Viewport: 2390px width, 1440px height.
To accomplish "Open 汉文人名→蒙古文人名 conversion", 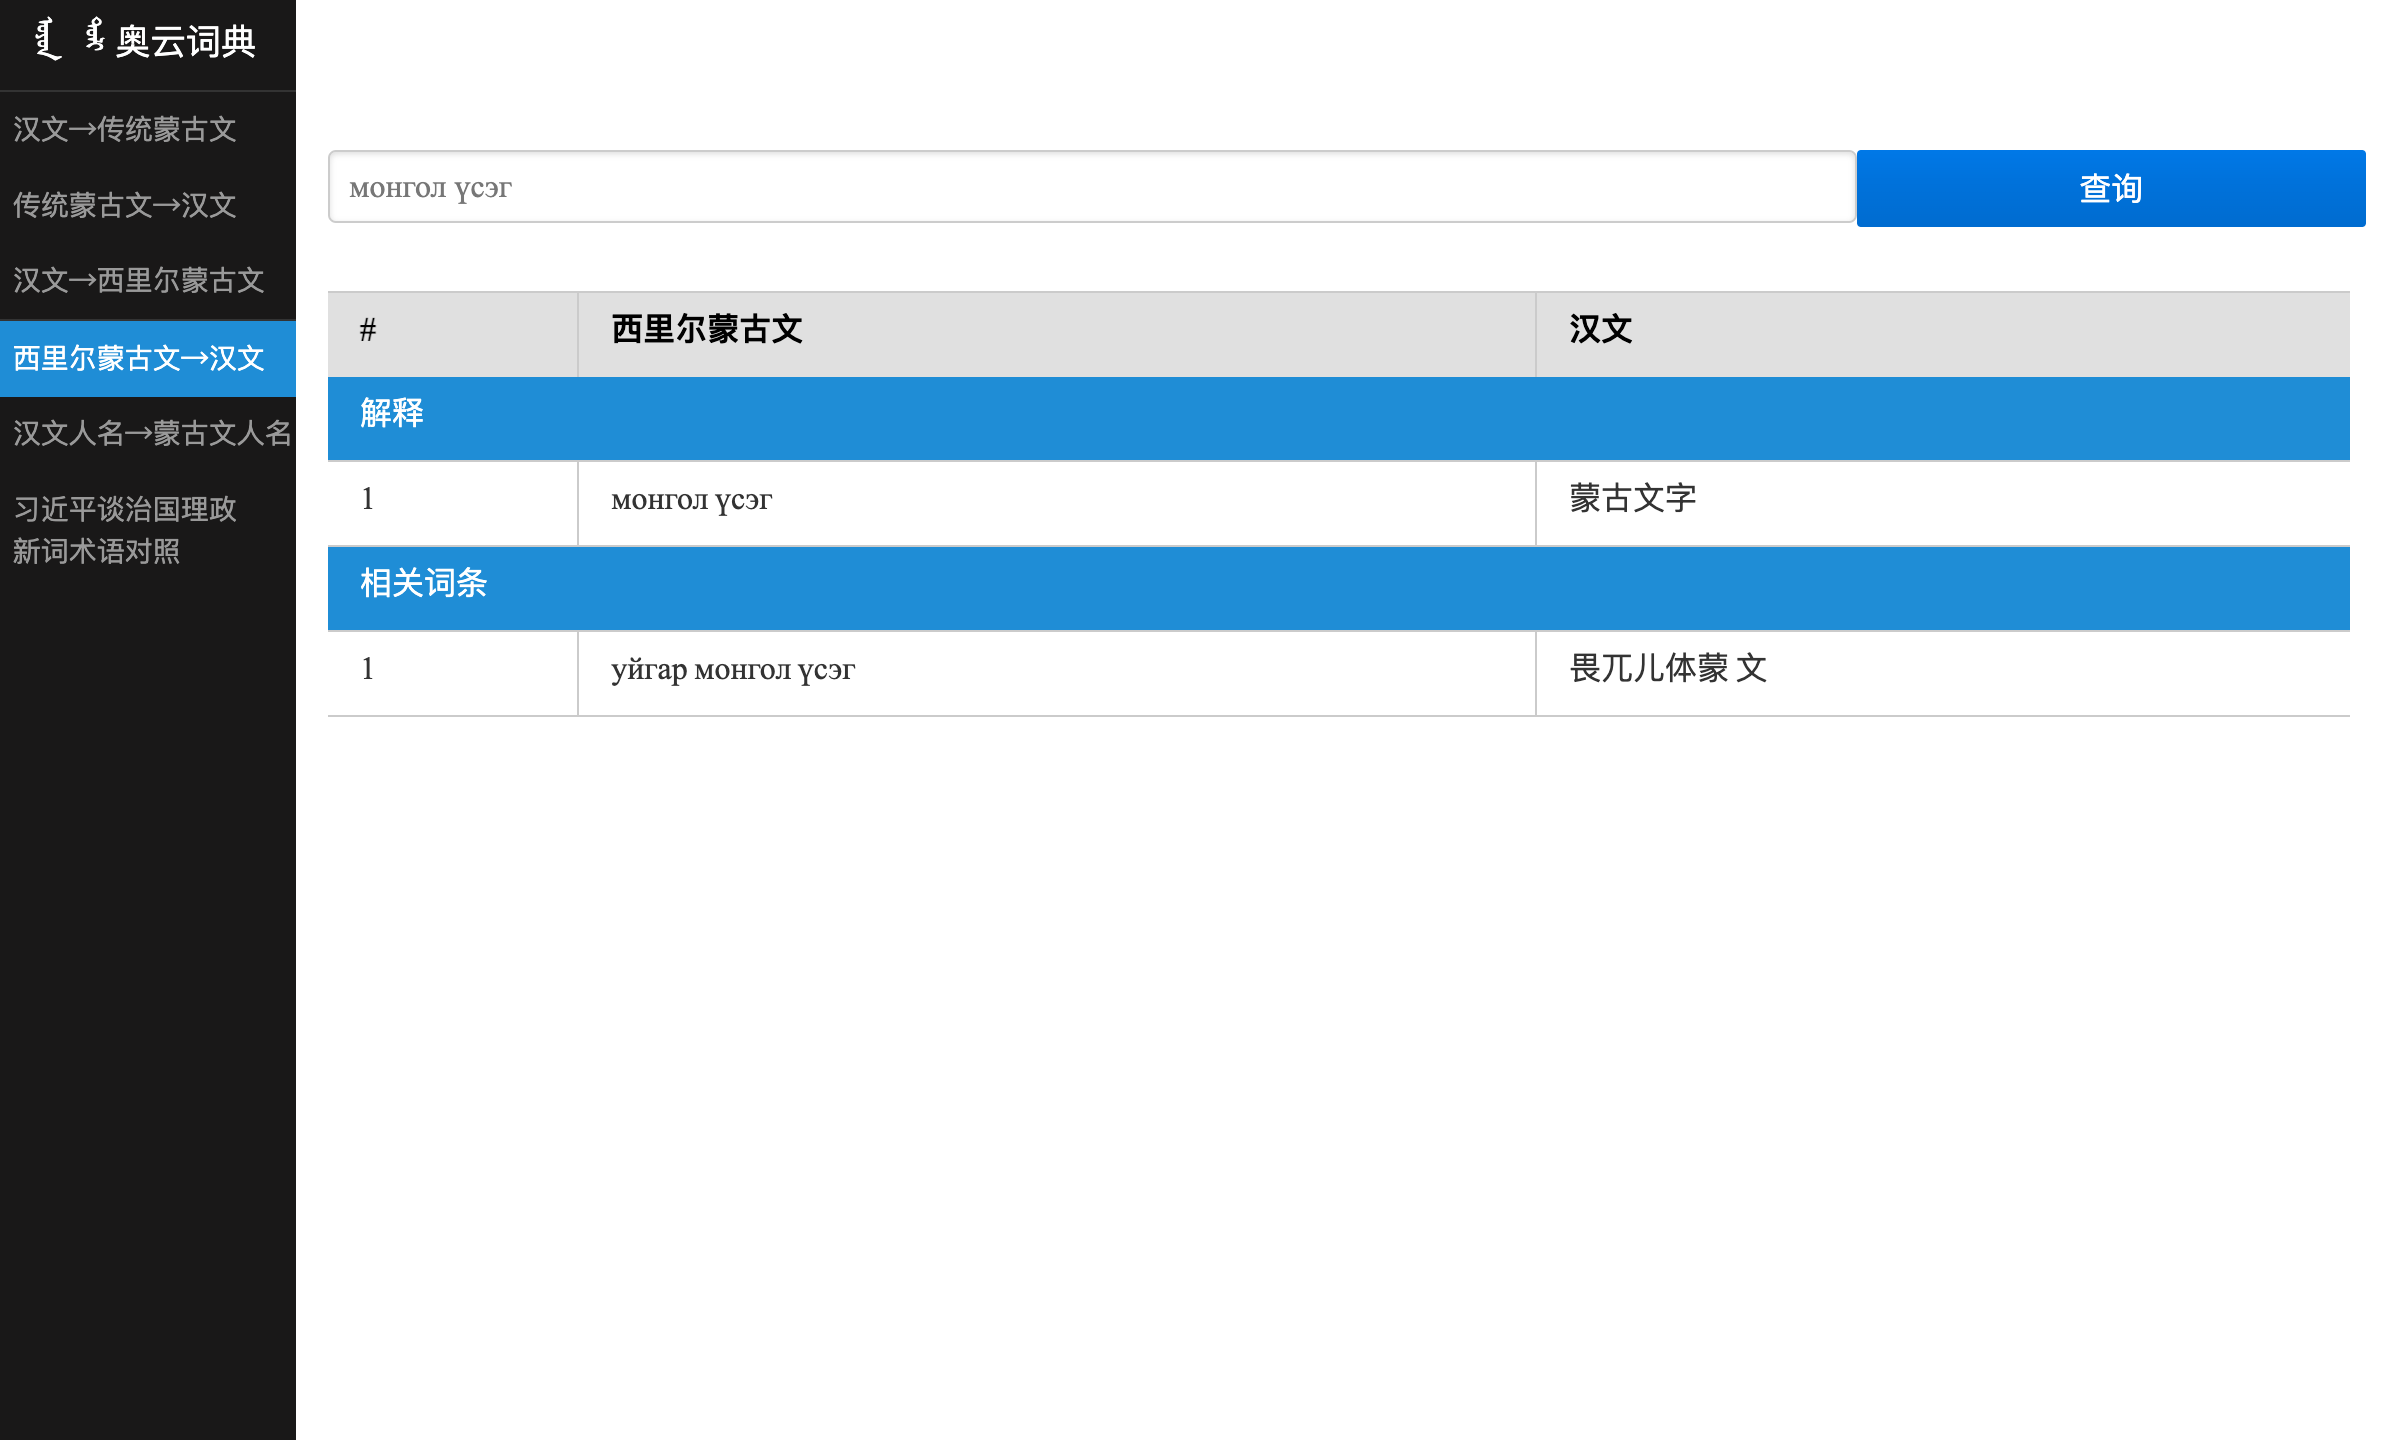I will click(x=150, y=434).
